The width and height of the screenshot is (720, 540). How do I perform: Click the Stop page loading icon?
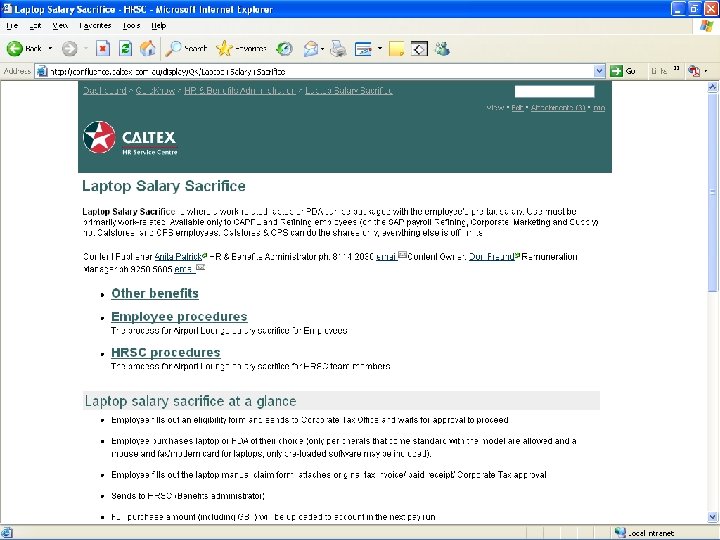click(103, 48)
